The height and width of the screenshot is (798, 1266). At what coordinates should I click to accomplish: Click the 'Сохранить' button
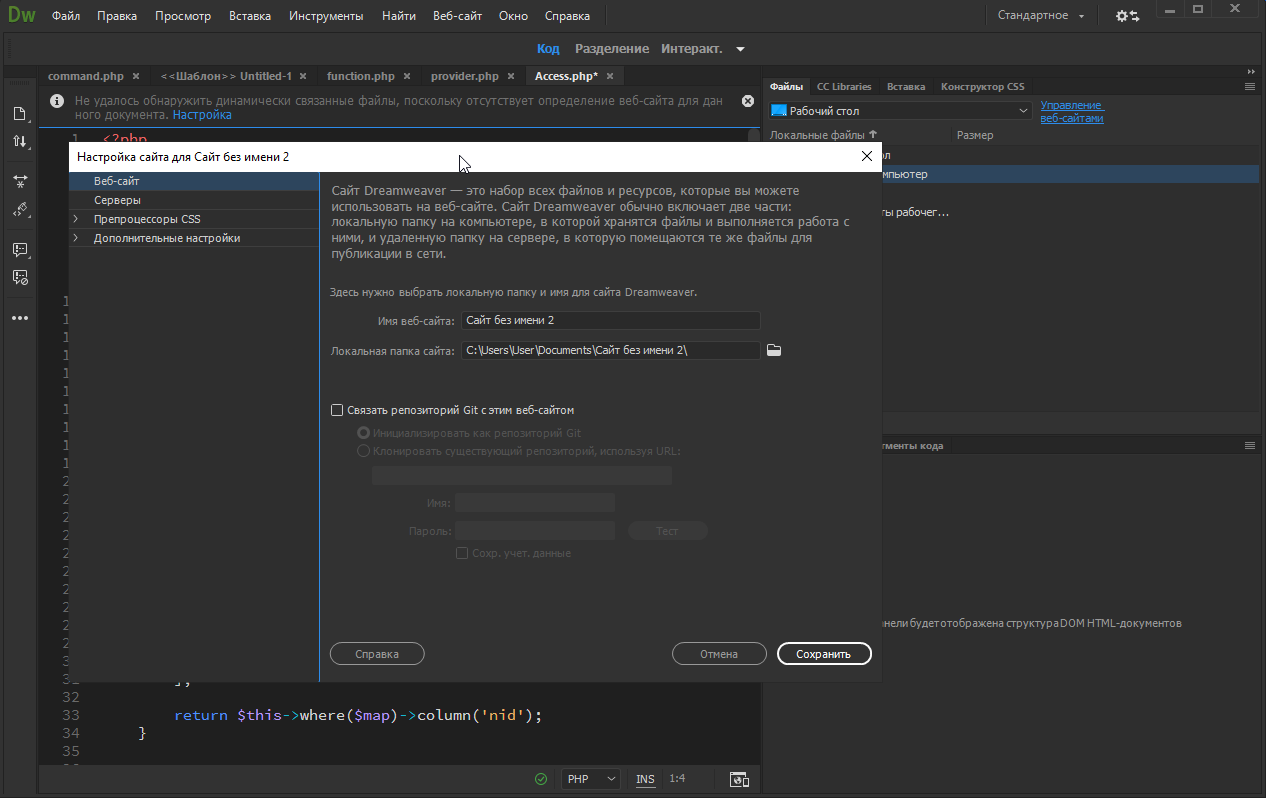[x=823, y=654]
